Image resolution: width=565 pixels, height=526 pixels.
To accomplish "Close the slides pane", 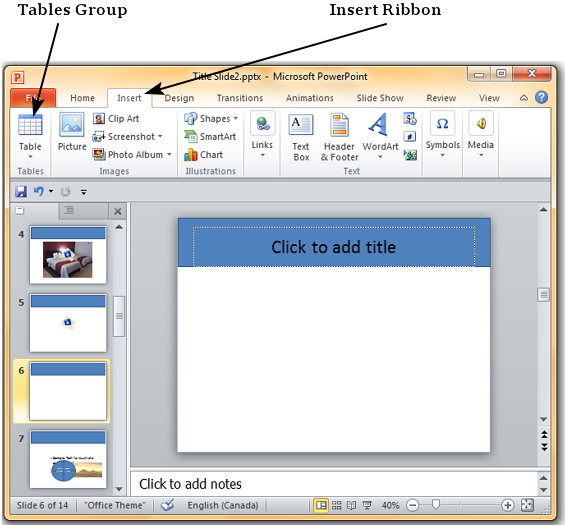I will pyautogui.click(x=117, y=211).
